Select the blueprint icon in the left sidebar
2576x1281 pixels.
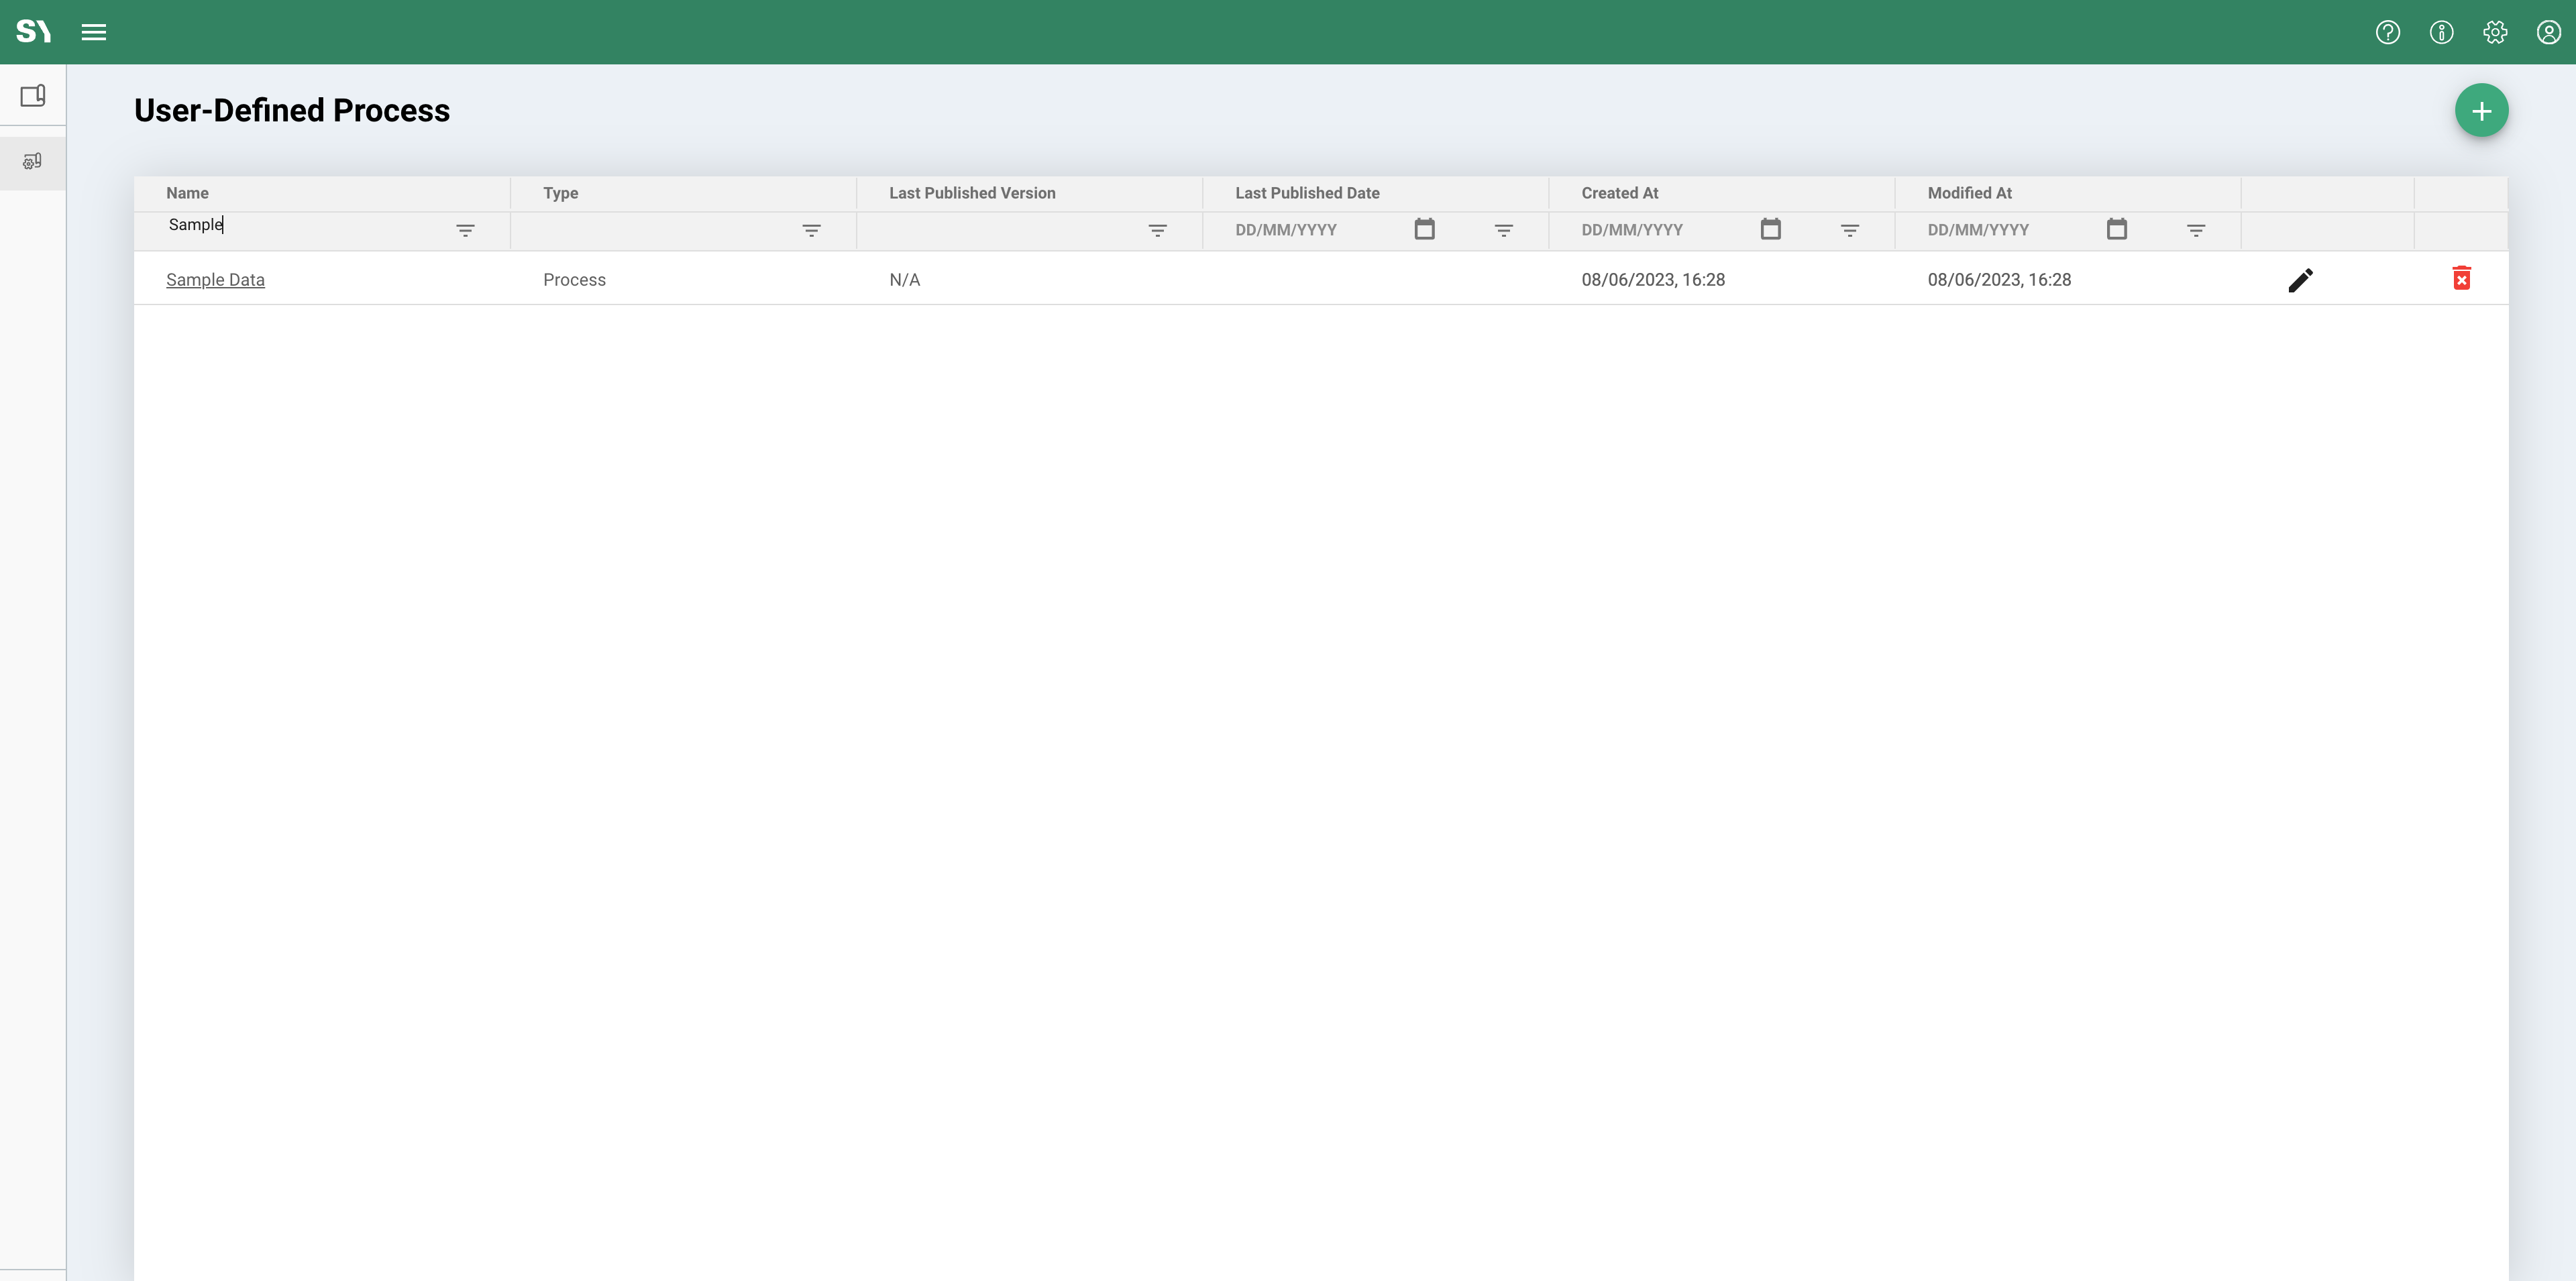(x=33, y=95)
